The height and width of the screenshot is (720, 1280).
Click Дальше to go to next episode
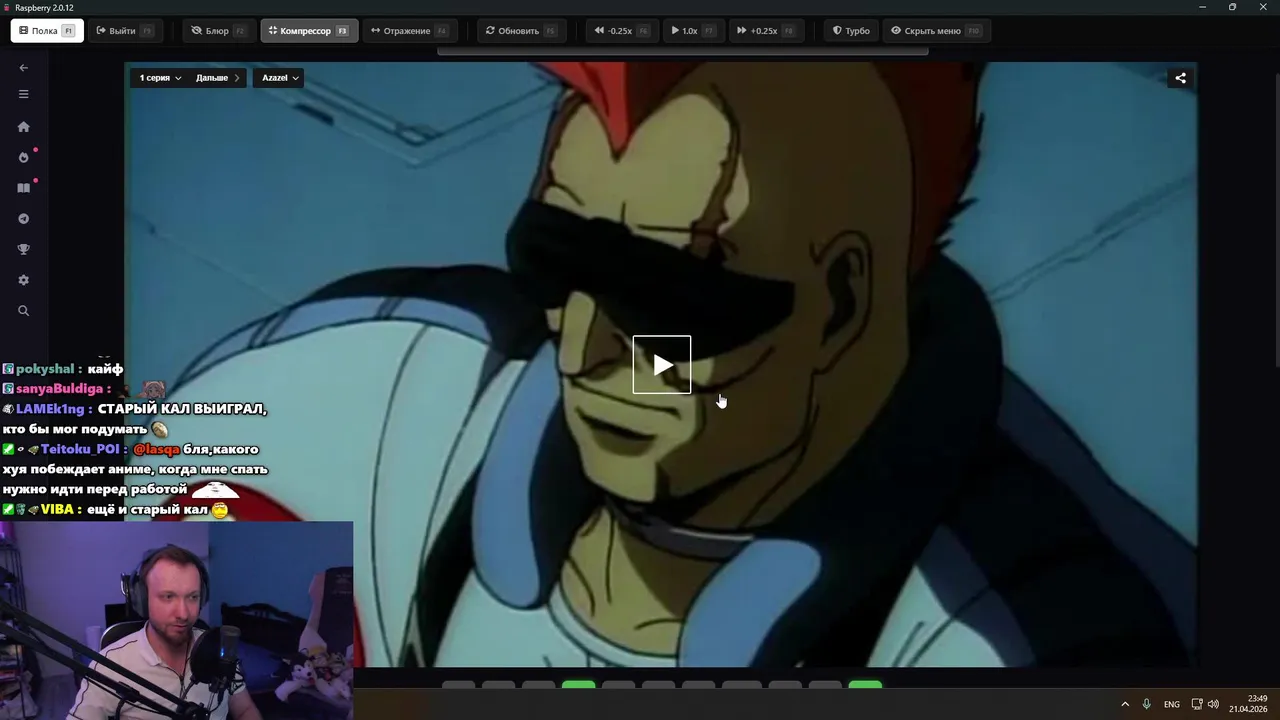218,78
